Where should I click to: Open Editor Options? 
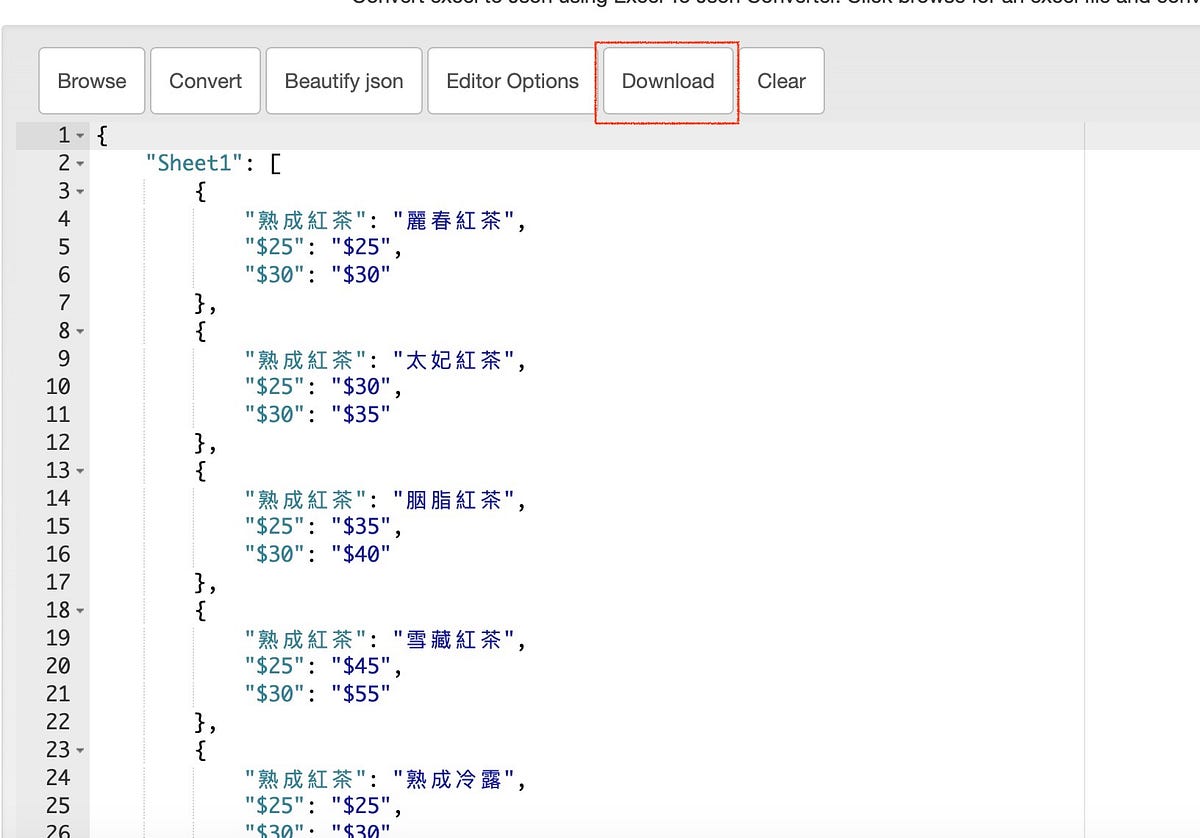(511, 81)
